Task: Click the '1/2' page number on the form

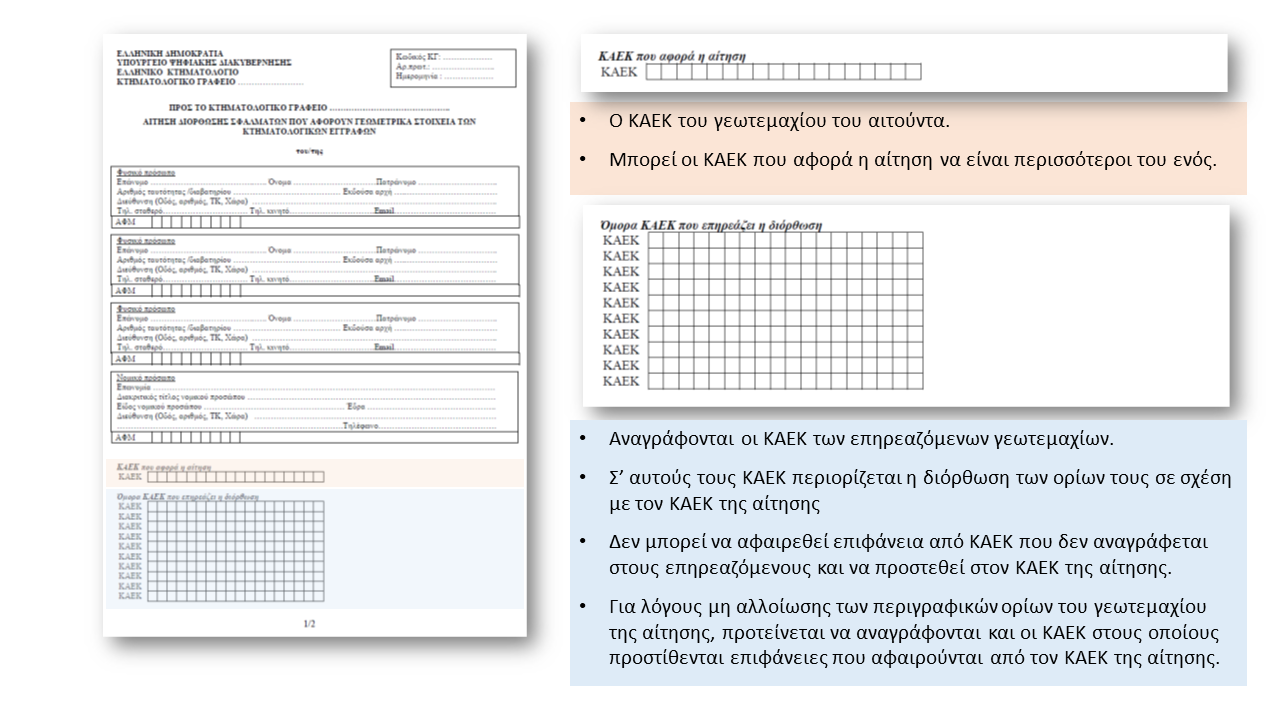Action: pyautogui.click(x=309, y=624)
